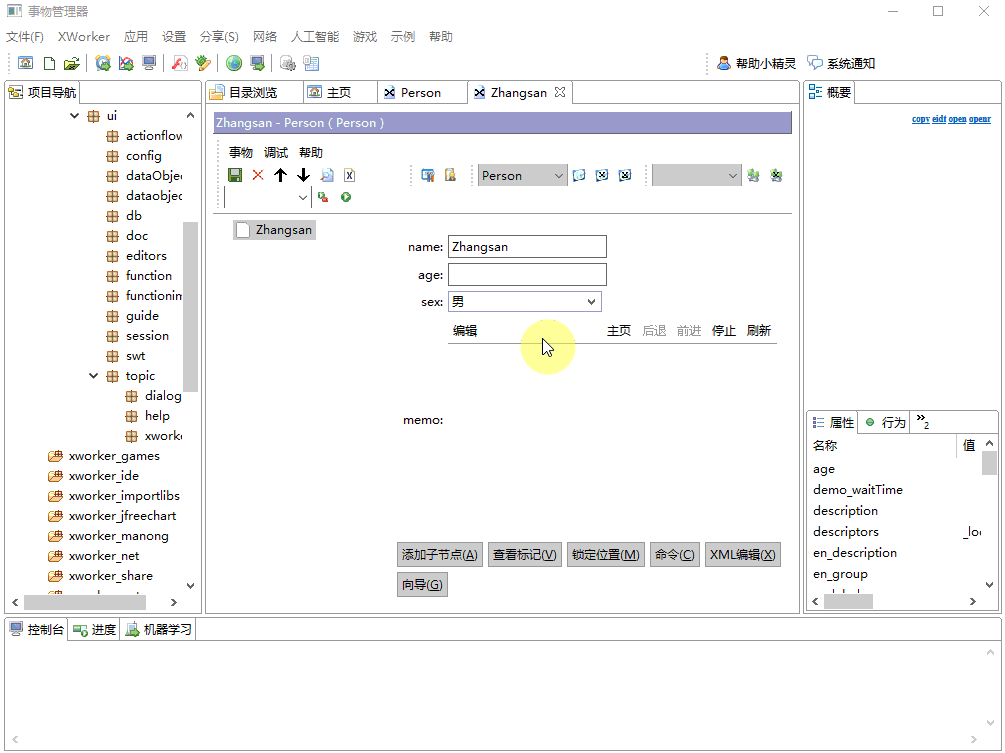Viewport: 1005px width, 753px height.
Task: Delete node using the red X icon
Action: (x=258, y=175)
